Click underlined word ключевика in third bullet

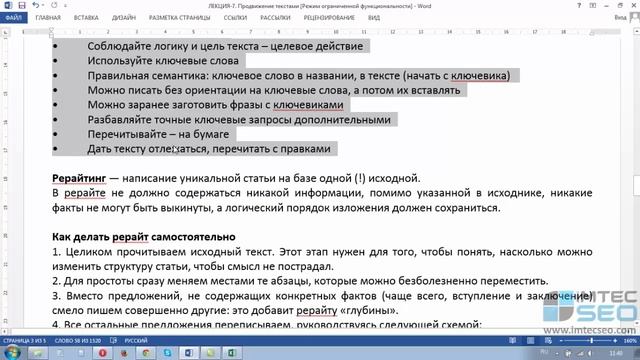(x=480, y=76)
